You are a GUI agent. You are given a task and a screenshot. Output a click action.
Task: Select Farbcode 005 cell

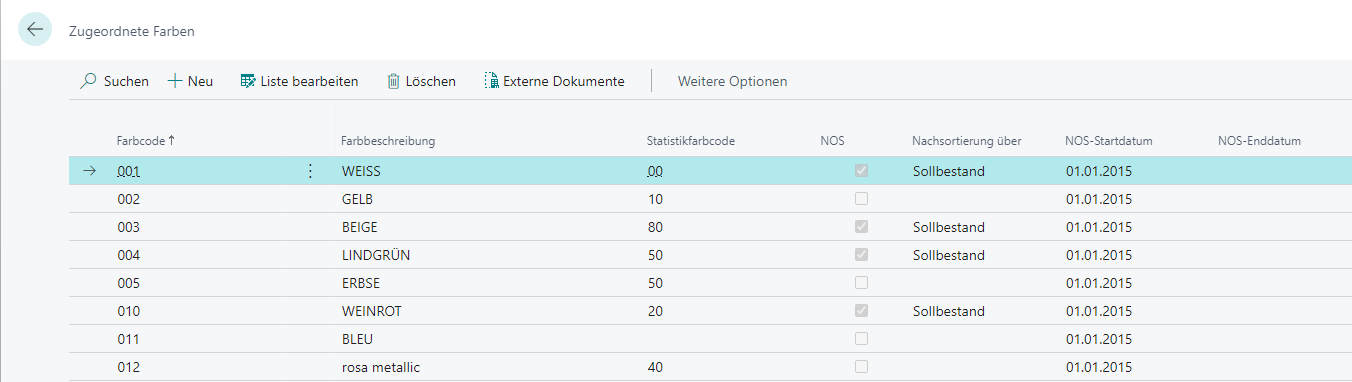128,283
